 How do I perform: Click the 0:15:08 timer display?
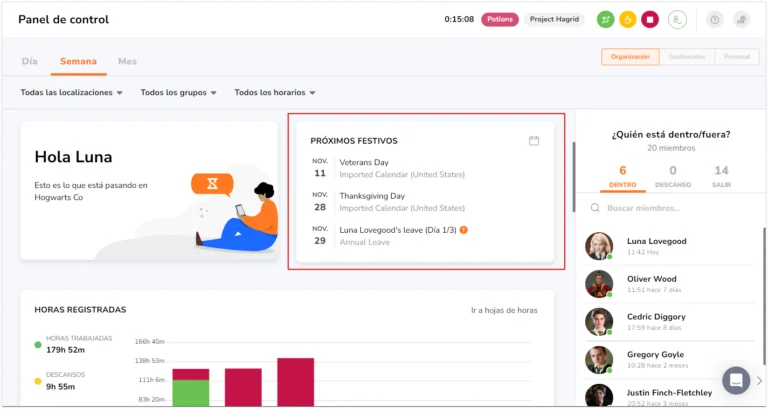[x=459, y=20]
